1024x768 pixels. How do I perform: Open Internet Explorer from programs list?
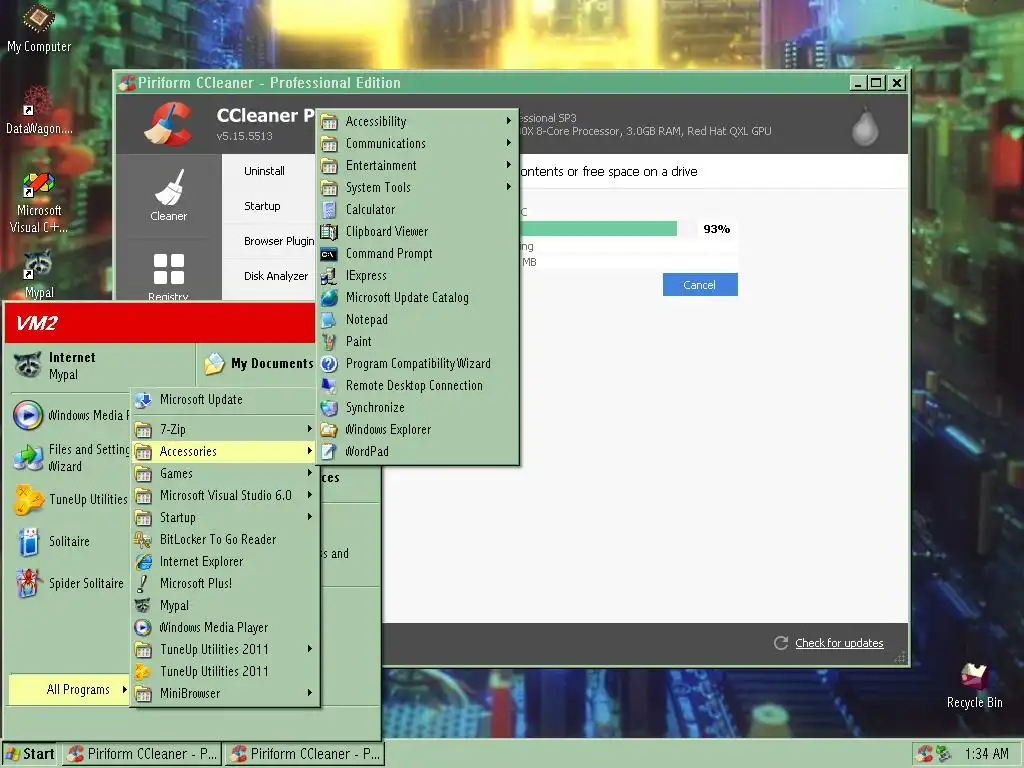[x=224, y=562]
